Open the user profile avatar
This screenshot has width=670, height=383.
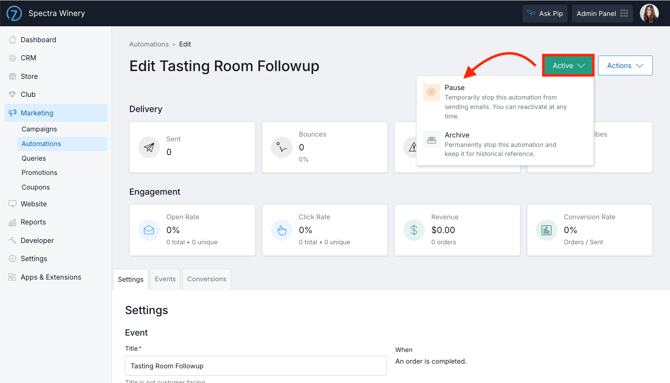649,13
